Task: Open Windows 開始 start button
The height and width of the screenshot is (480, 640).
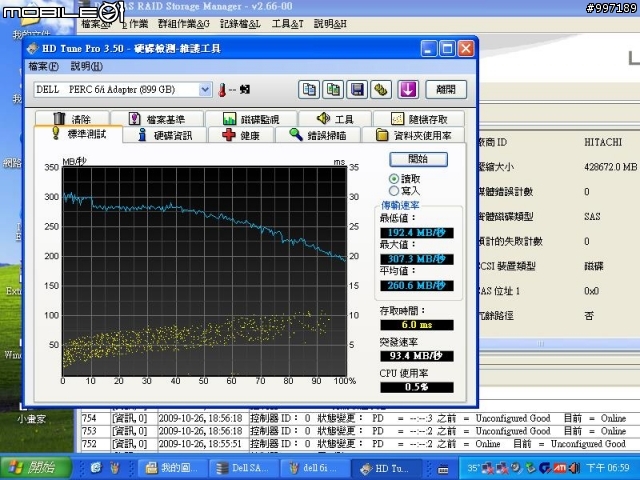Action: pos(36,467)
